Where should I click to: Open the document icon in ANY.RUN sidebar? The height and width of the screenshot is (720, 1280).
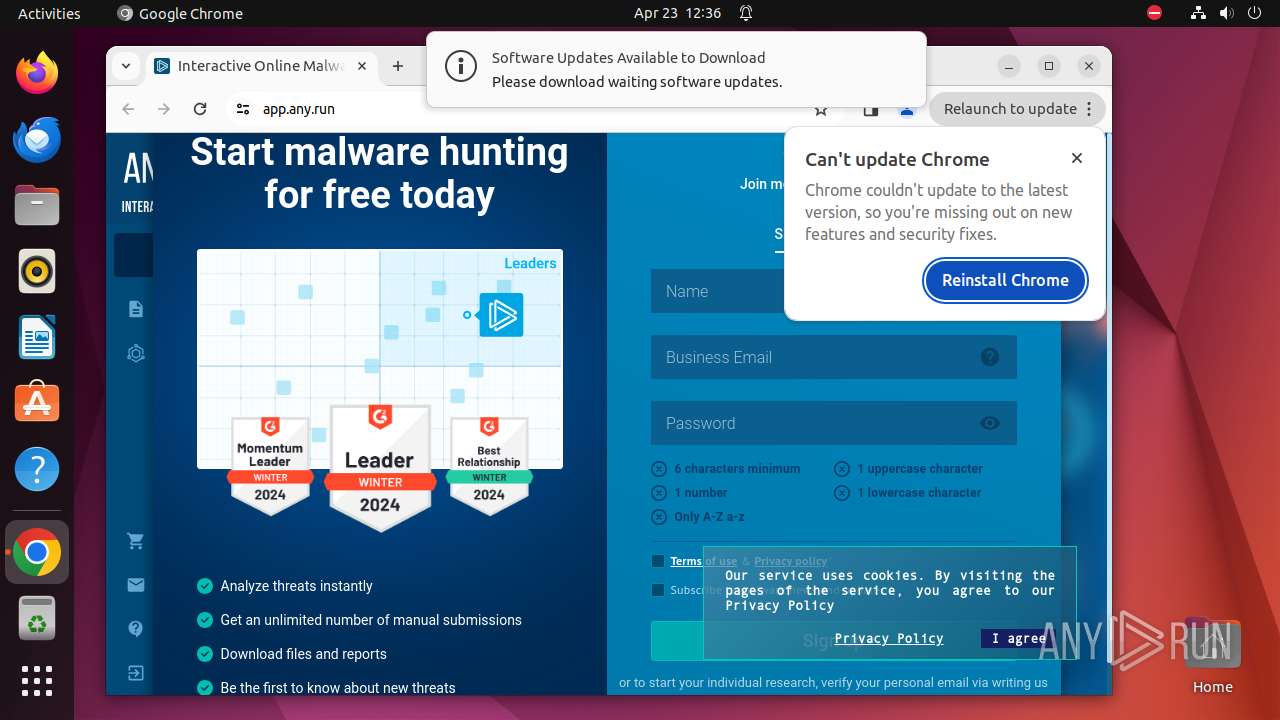pos(136,309)
